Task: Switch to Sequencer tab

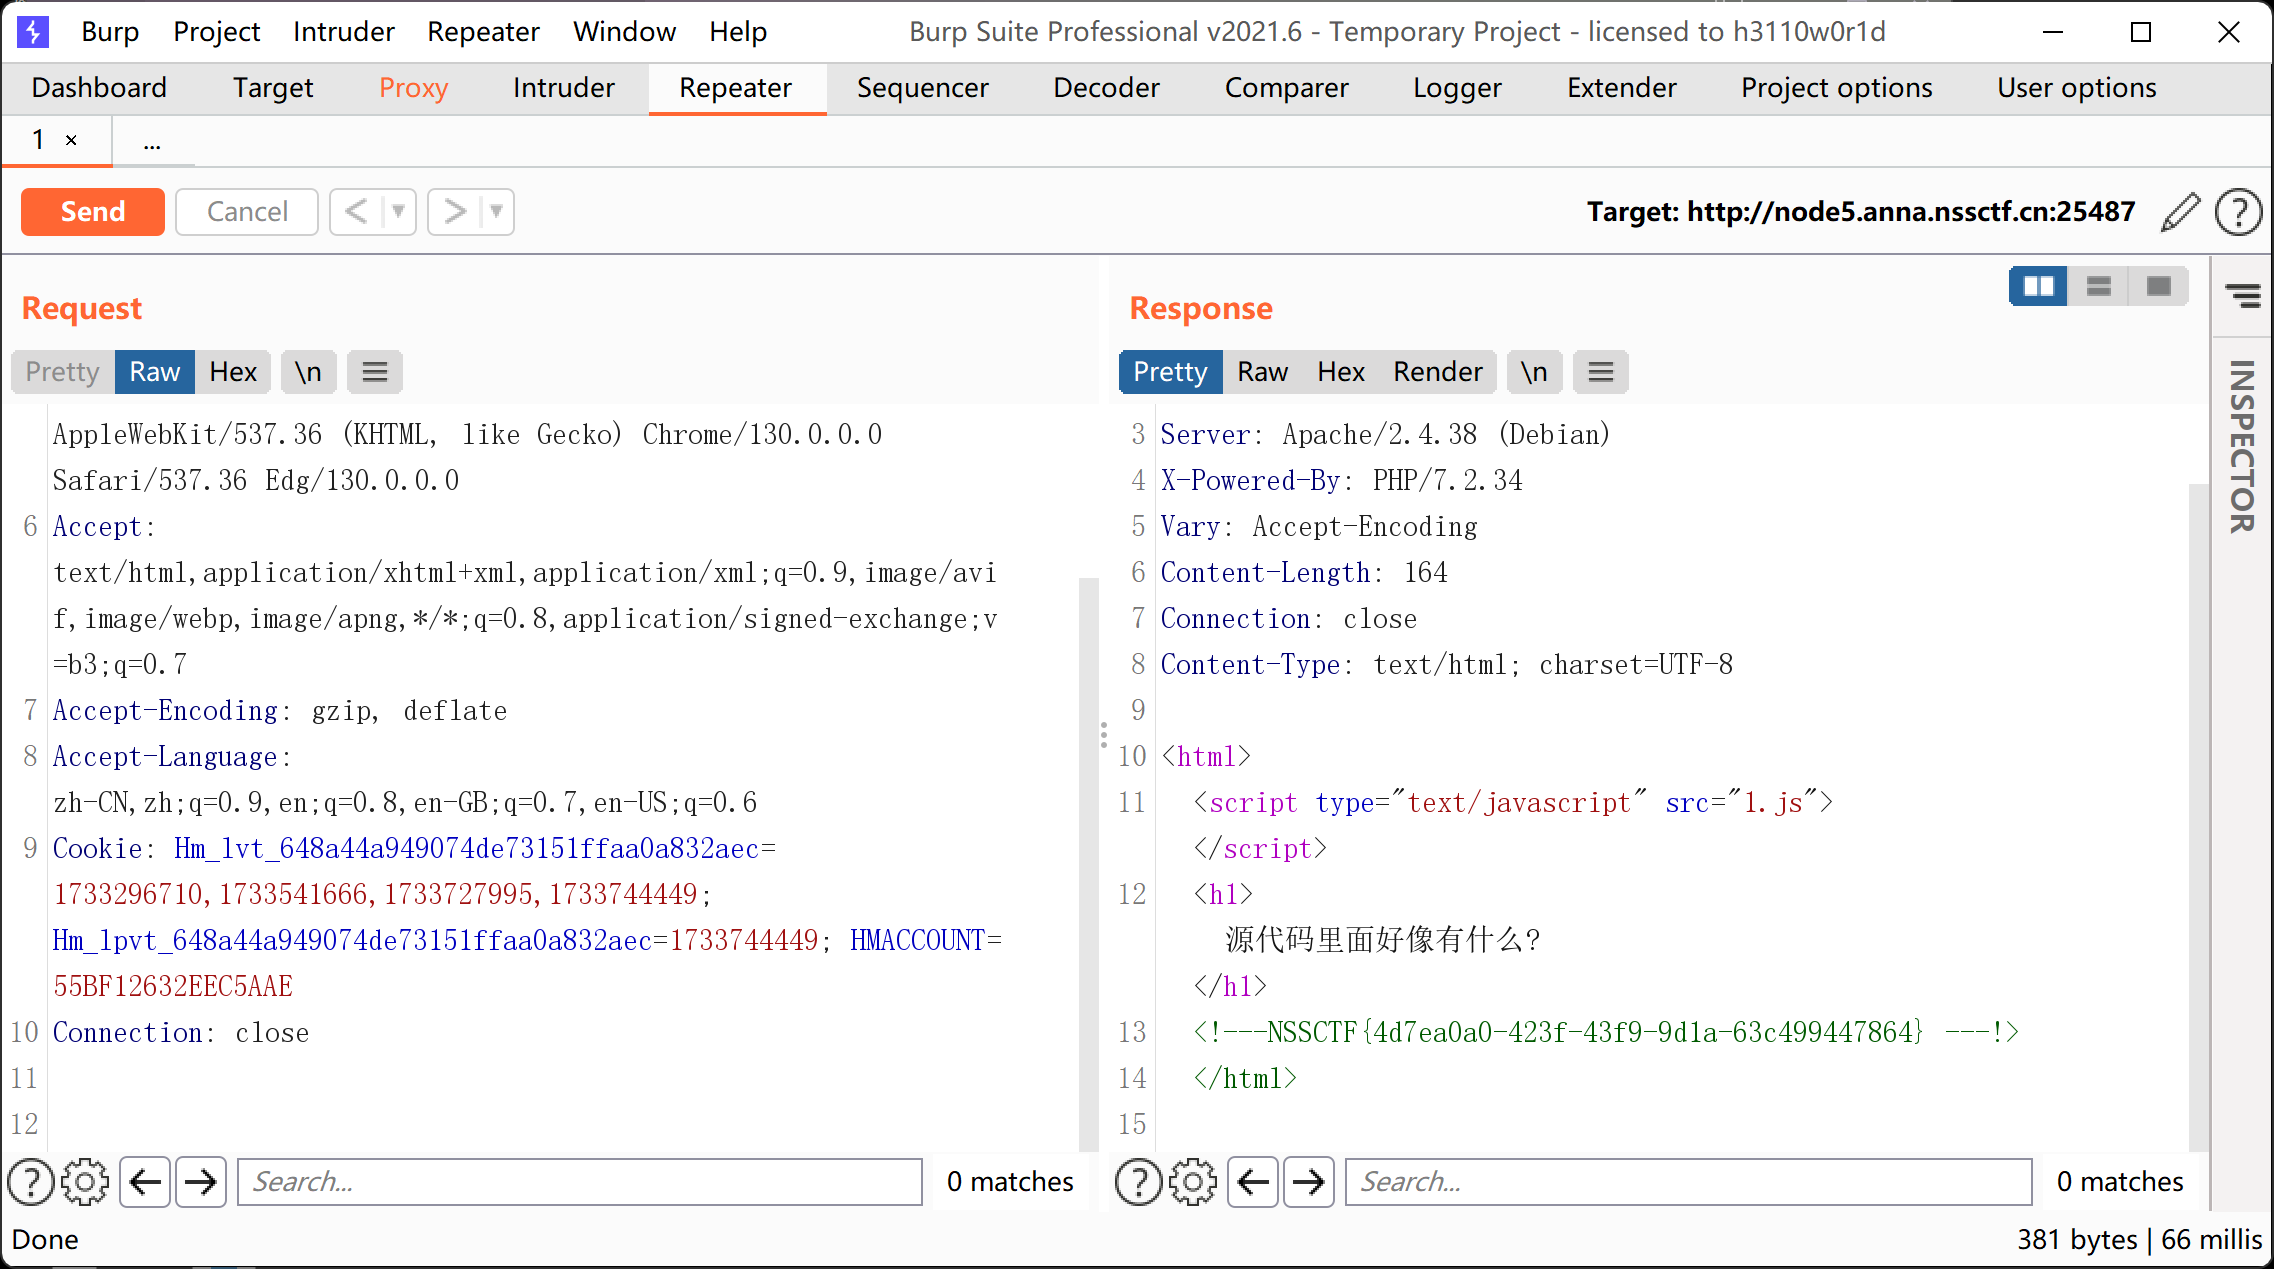Action: pos(922,88)
